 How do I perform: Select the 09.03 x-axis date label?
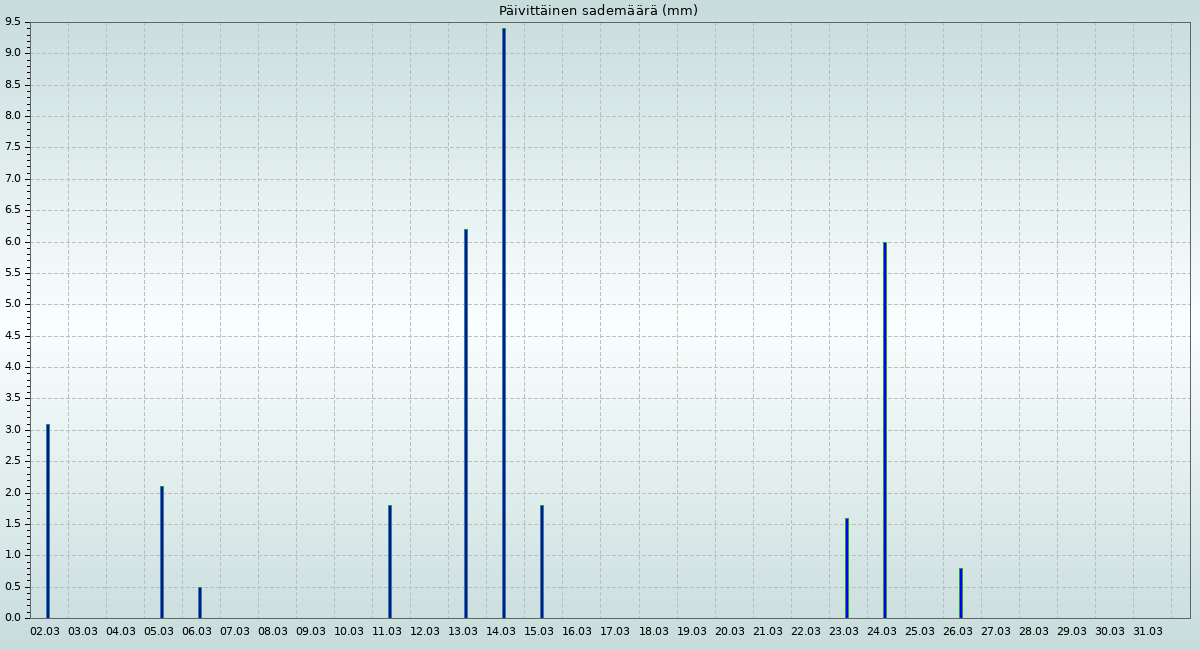click(x=311, y=632)
